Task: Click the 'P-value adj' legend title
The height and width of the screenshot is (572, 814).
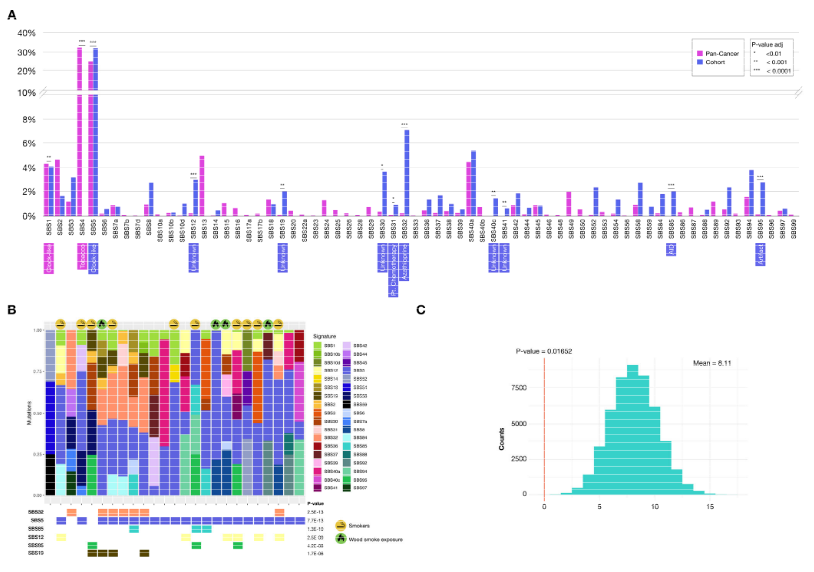Action: coord(768,45)
